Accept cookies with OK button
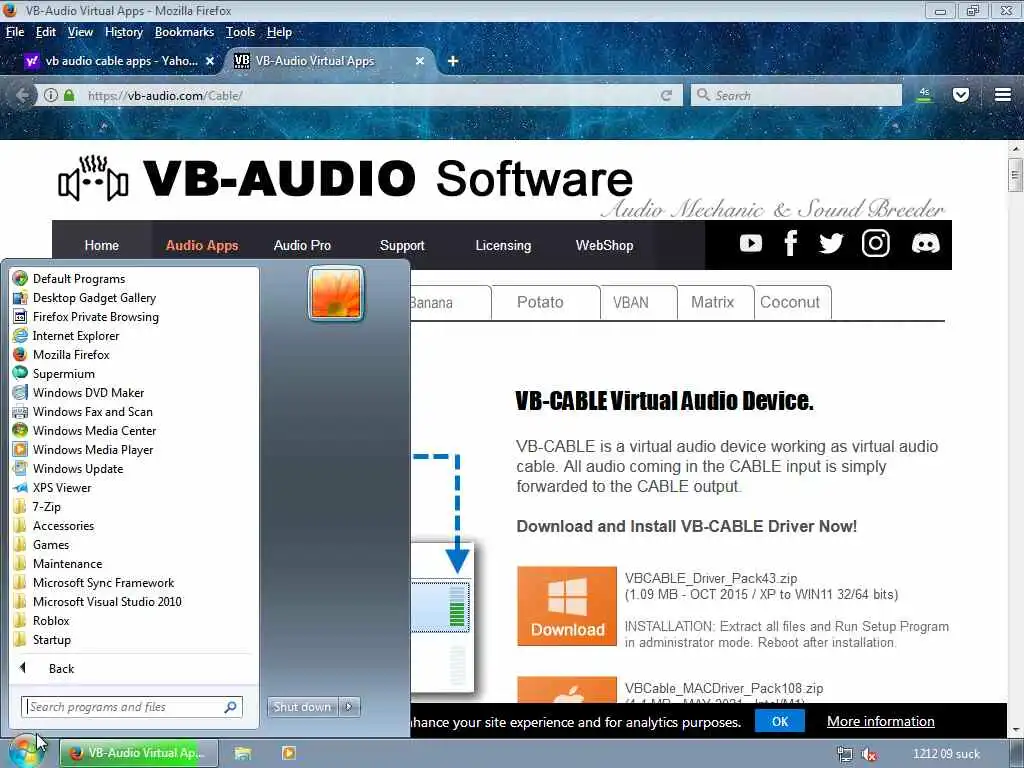The image size is (1024, 768). click(780, 722)
